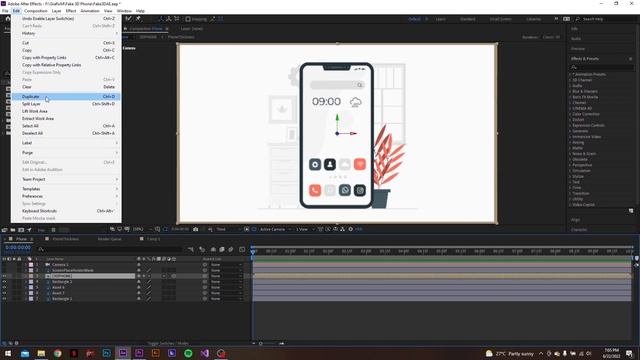640x360 pixels.
Task: Click the Windows Start button
Action: pyautogui.click(x=8, y=353)
